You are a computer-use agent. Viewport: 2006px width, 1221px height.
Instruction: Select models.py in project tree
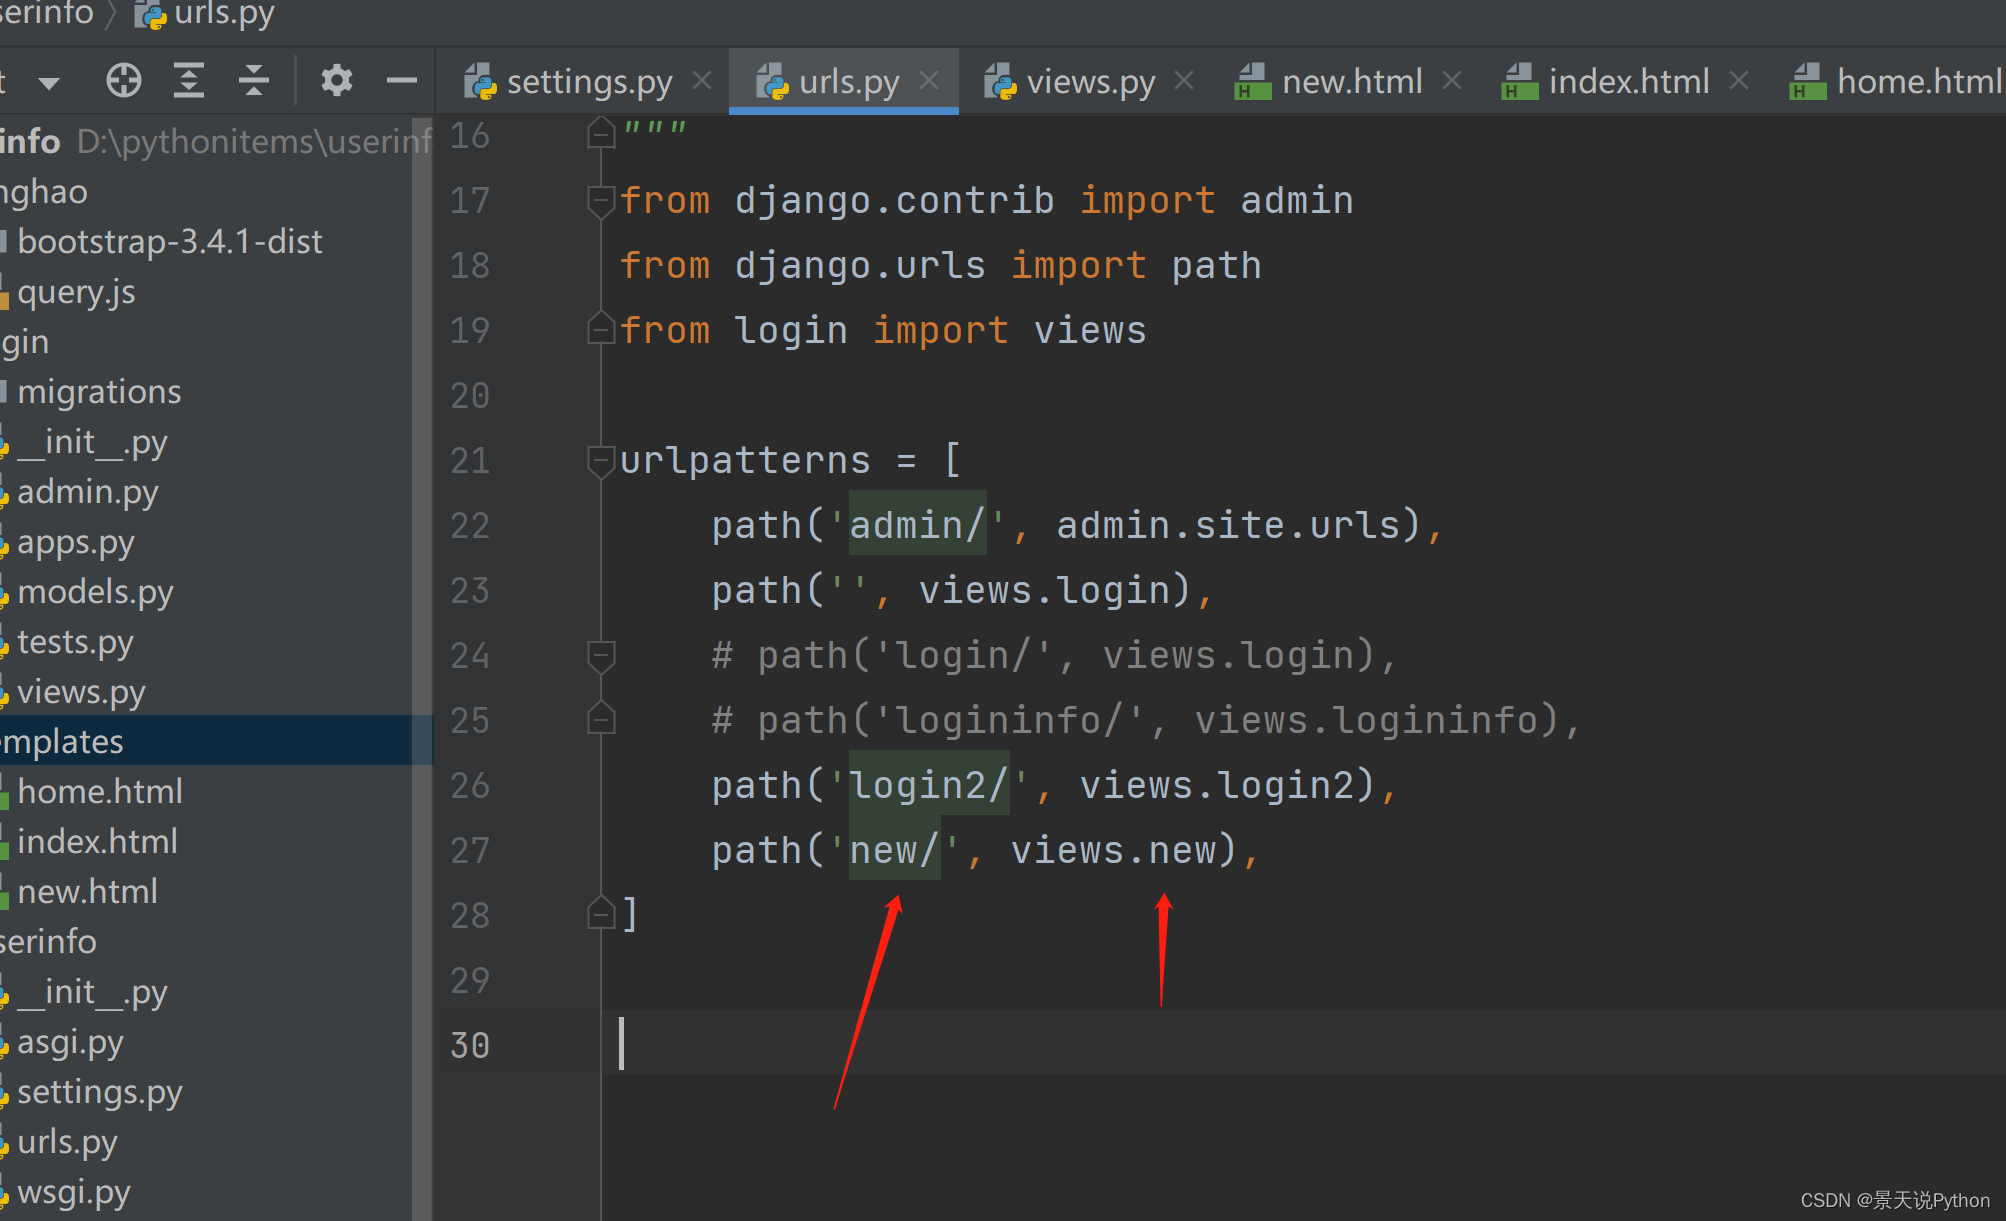95,591
